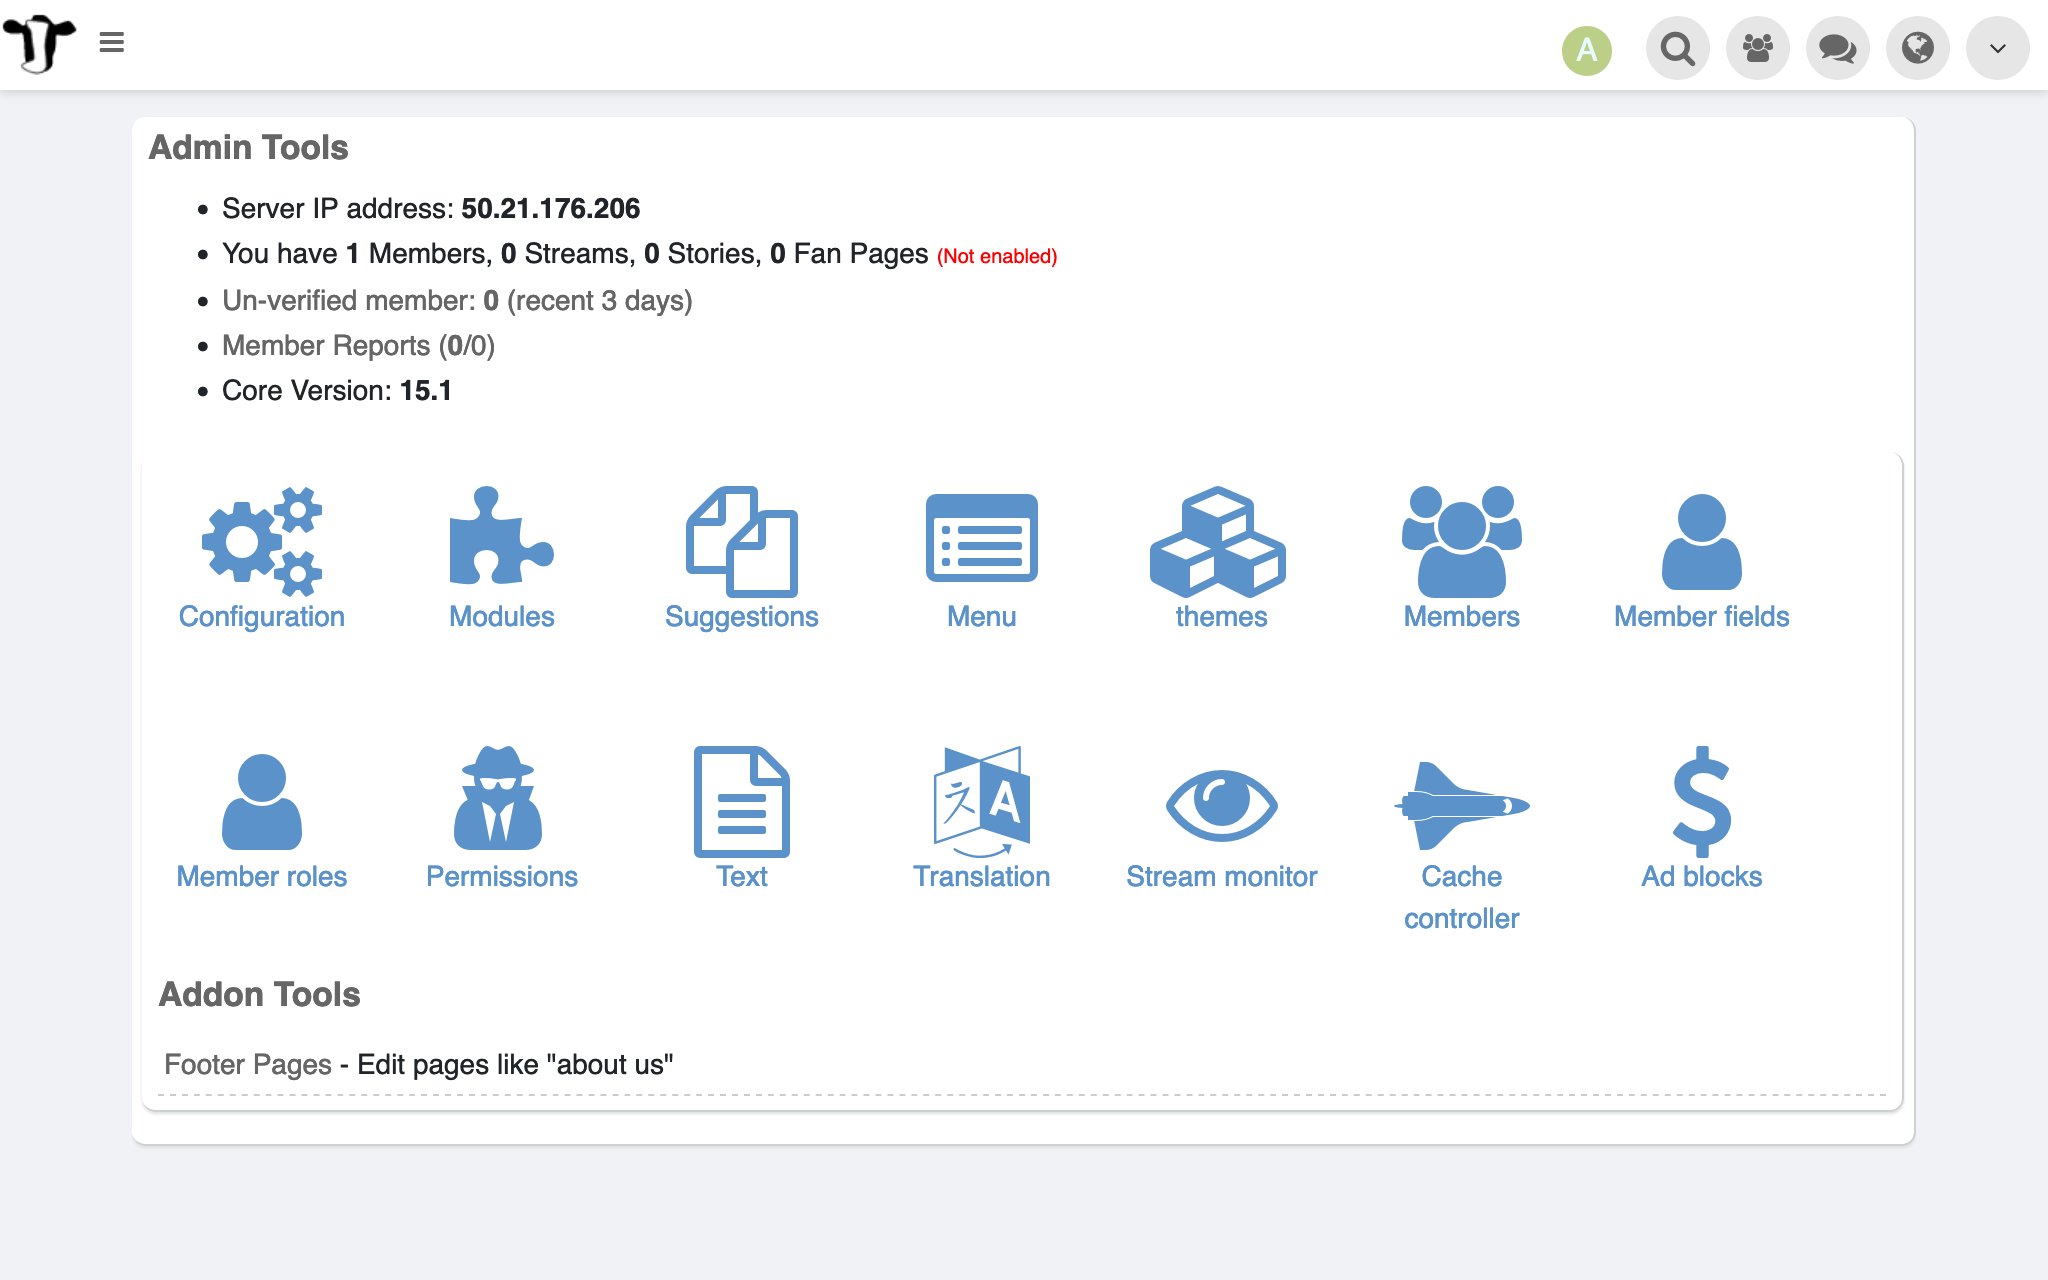The height and width of the screenshot is (1280, 2048).
Task: Click the search magnifier button
Action: [x=1677, y=48]
